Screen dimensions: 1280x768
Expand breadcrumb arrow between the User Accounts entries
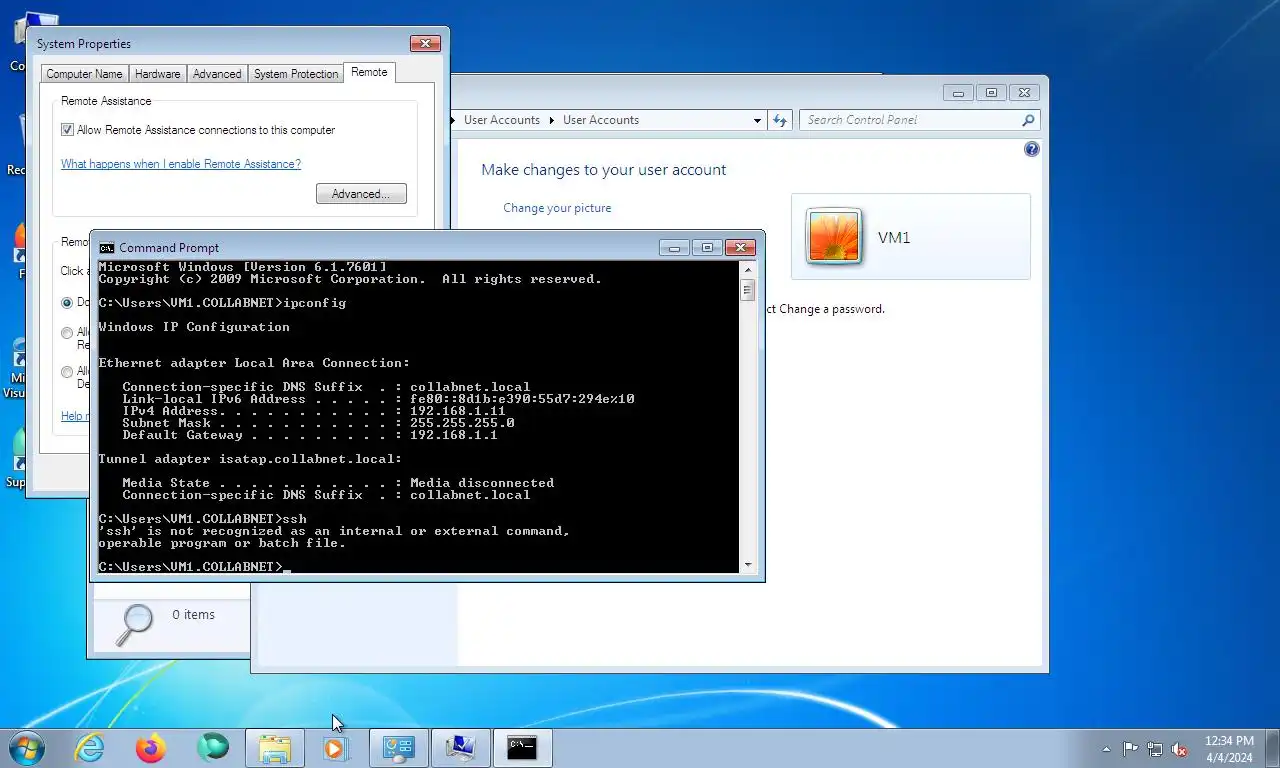point(551,120)
